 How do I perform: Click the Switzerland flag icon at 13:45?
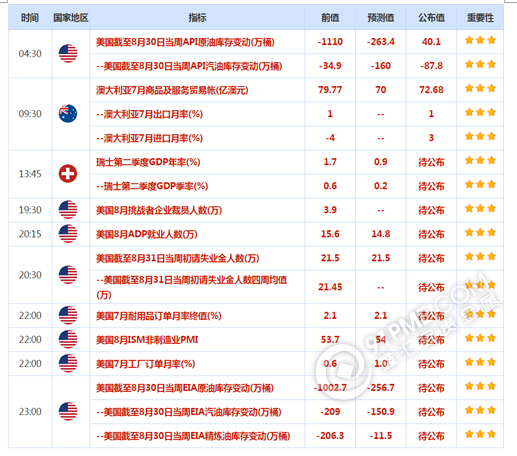click(68, 174)
